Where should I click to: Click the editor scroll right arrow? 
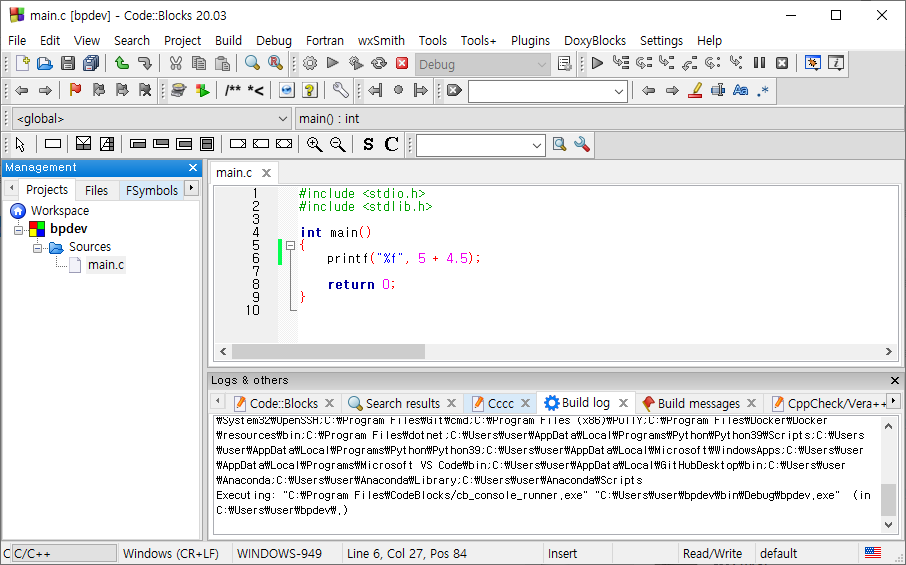point(889,351)
